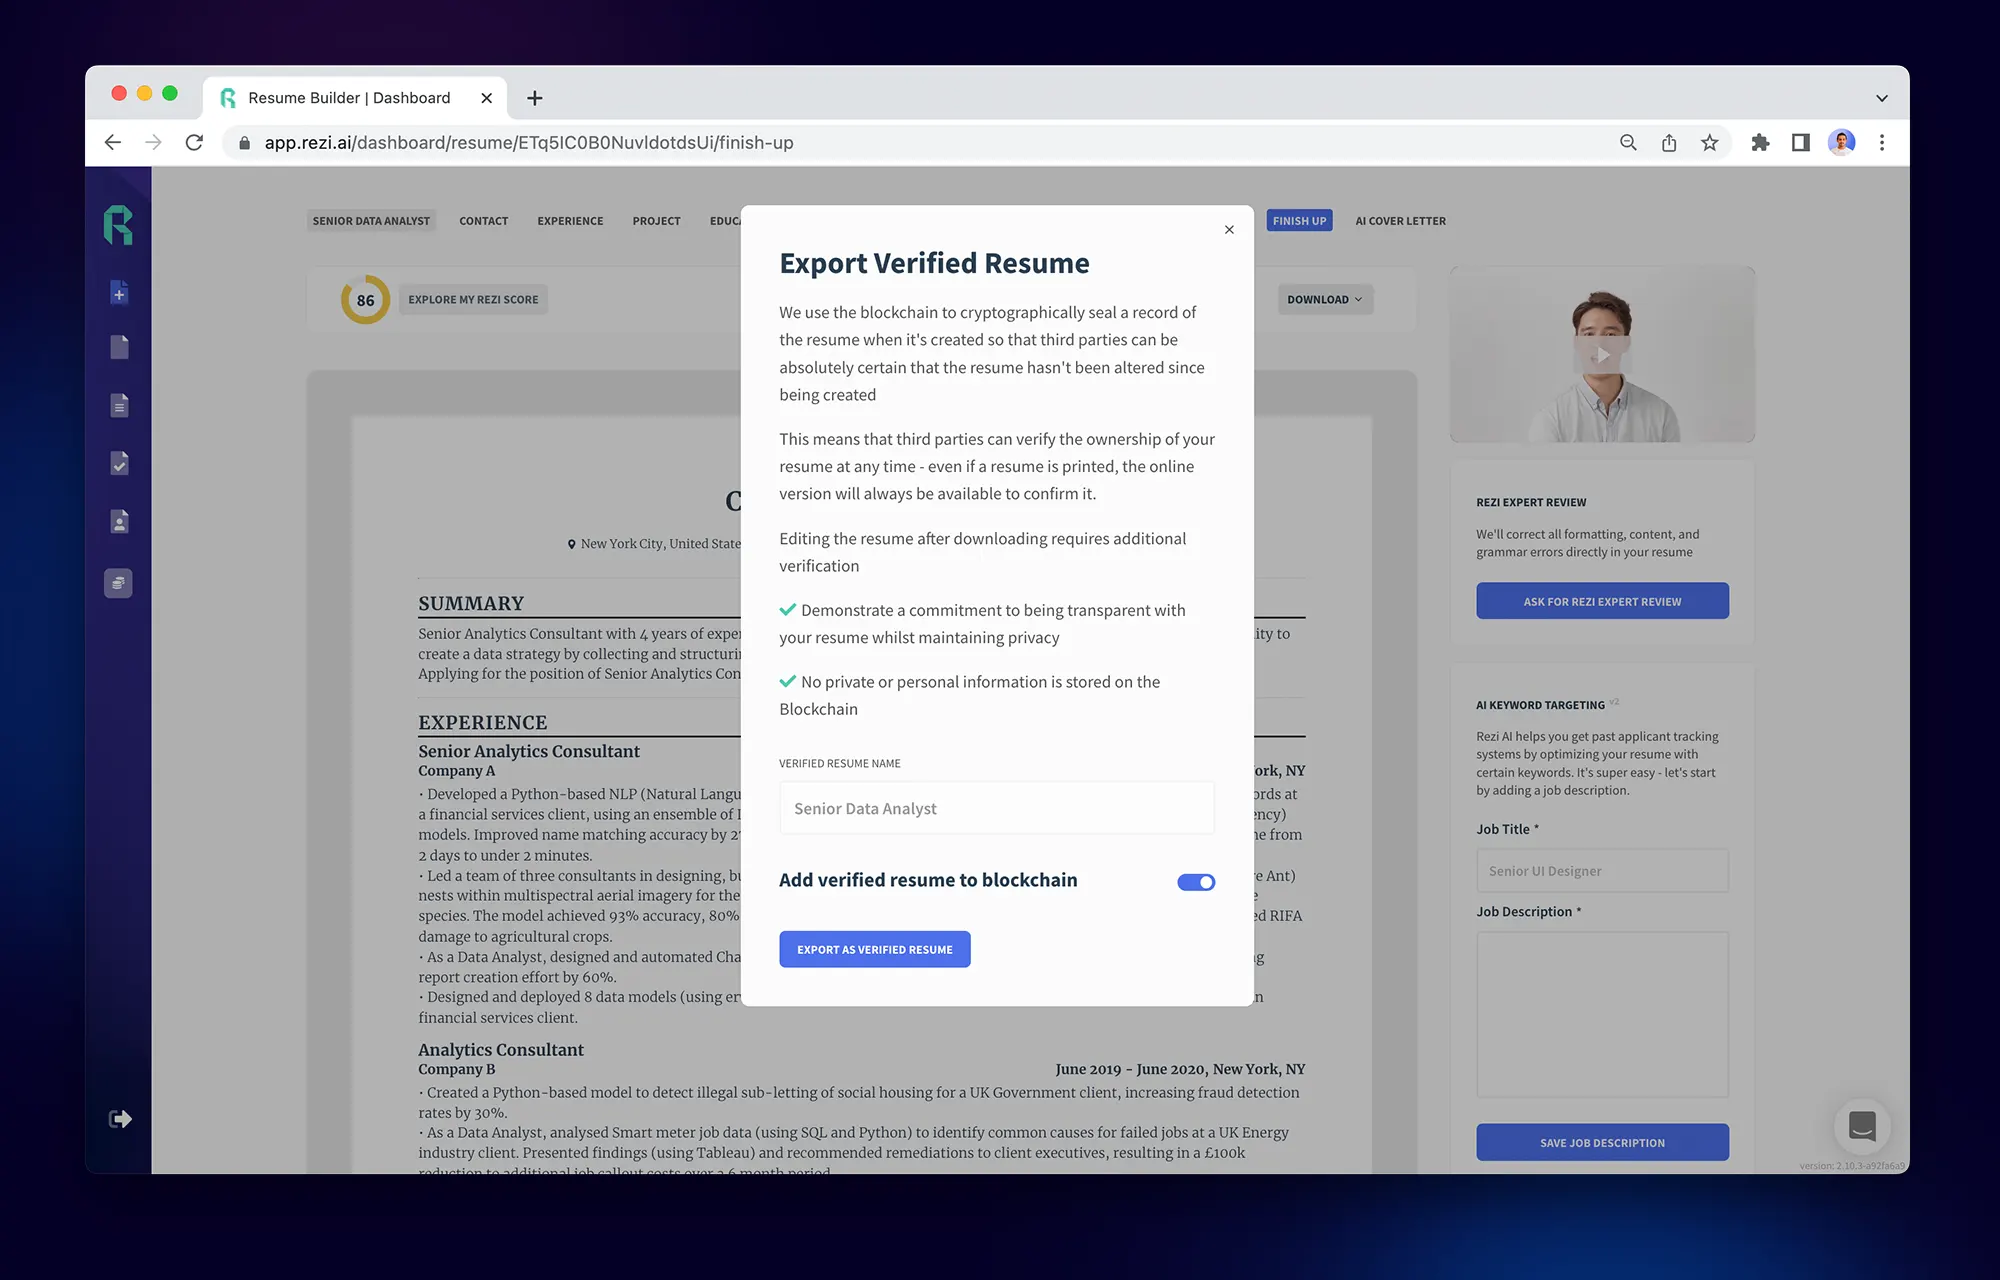Select the Senior Data Analyst tab
Image resolution: width=2000 pixels, height=1280 pixels.
pos(371,221)
